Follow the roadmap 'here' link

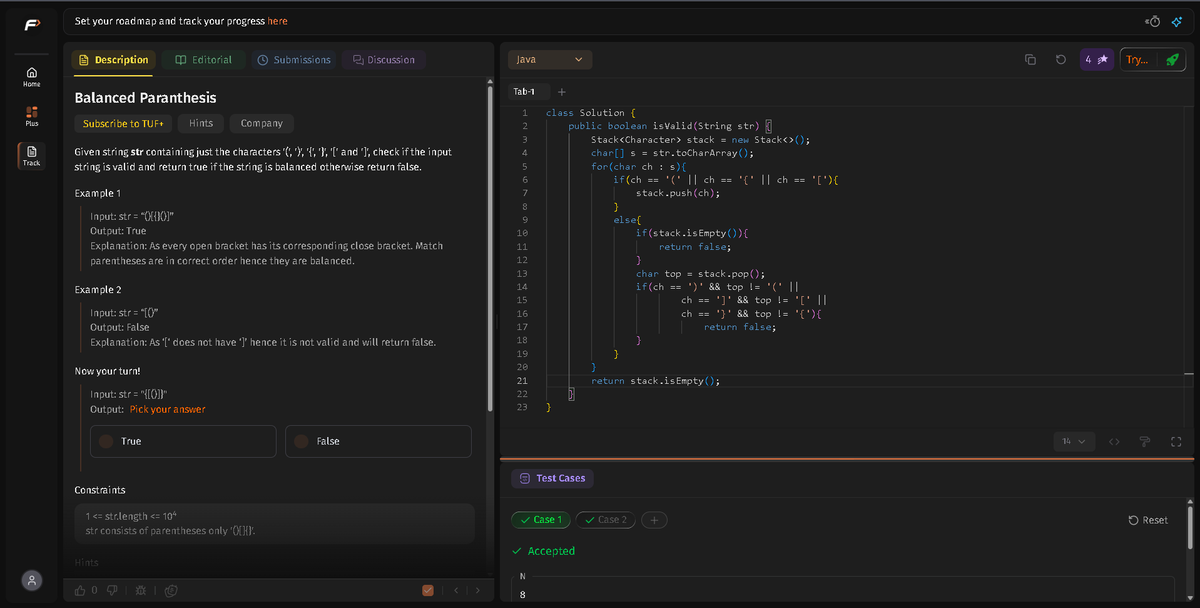[277, 21]
